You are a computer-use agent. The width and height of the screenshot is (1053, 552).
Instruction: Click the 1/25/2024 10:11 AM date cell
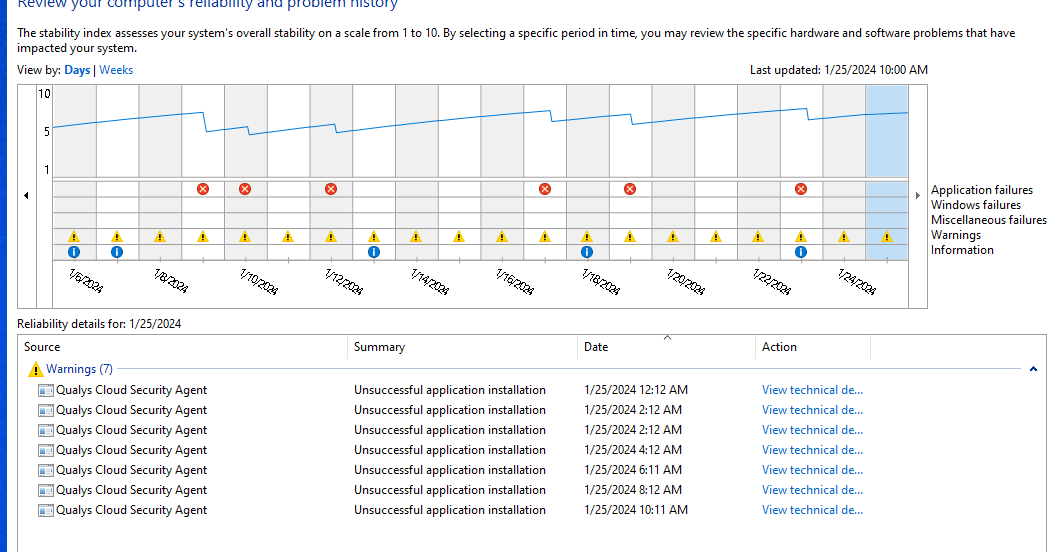click(x=636, y=510)
